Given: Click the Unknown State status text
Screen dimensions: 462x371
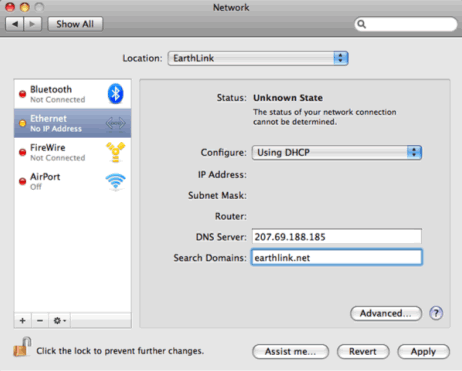Looking at the screenshot, I should [x=288, y=98].
